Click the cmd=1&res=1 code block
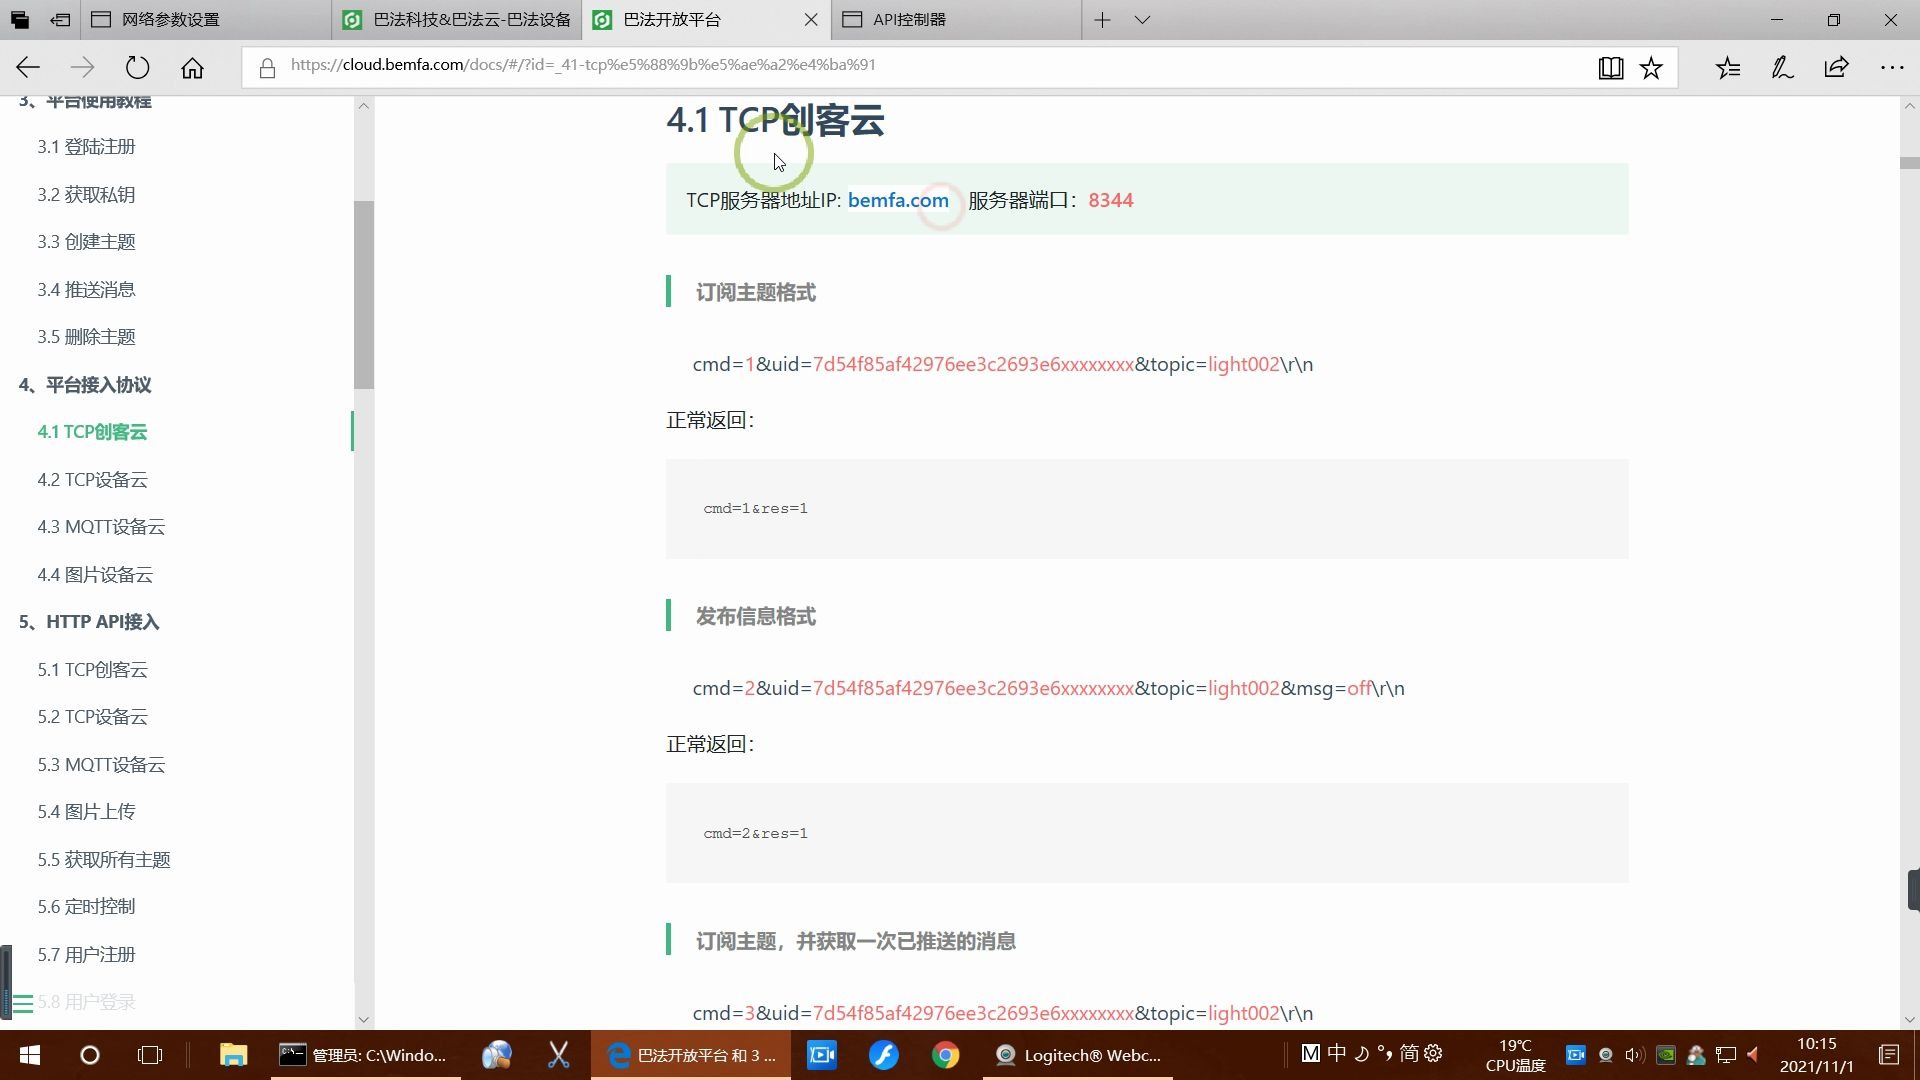Image resolution: width=1920 pixels, height=1080 pixels. (1147, 509)
